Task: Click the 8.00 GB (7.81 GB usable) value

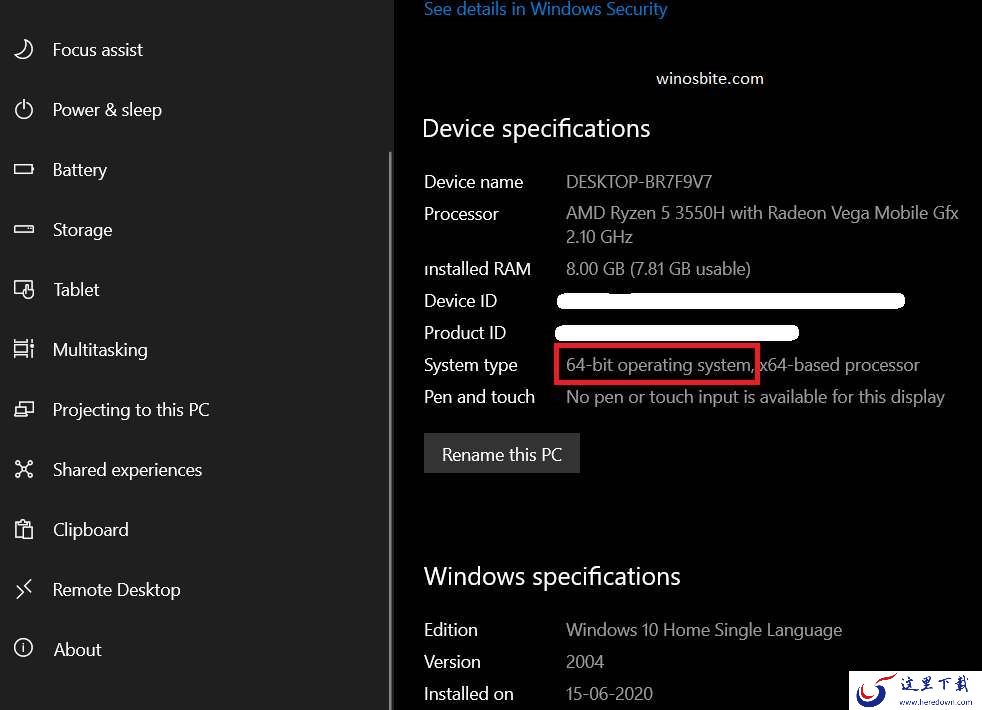Action: click(658, 269)
